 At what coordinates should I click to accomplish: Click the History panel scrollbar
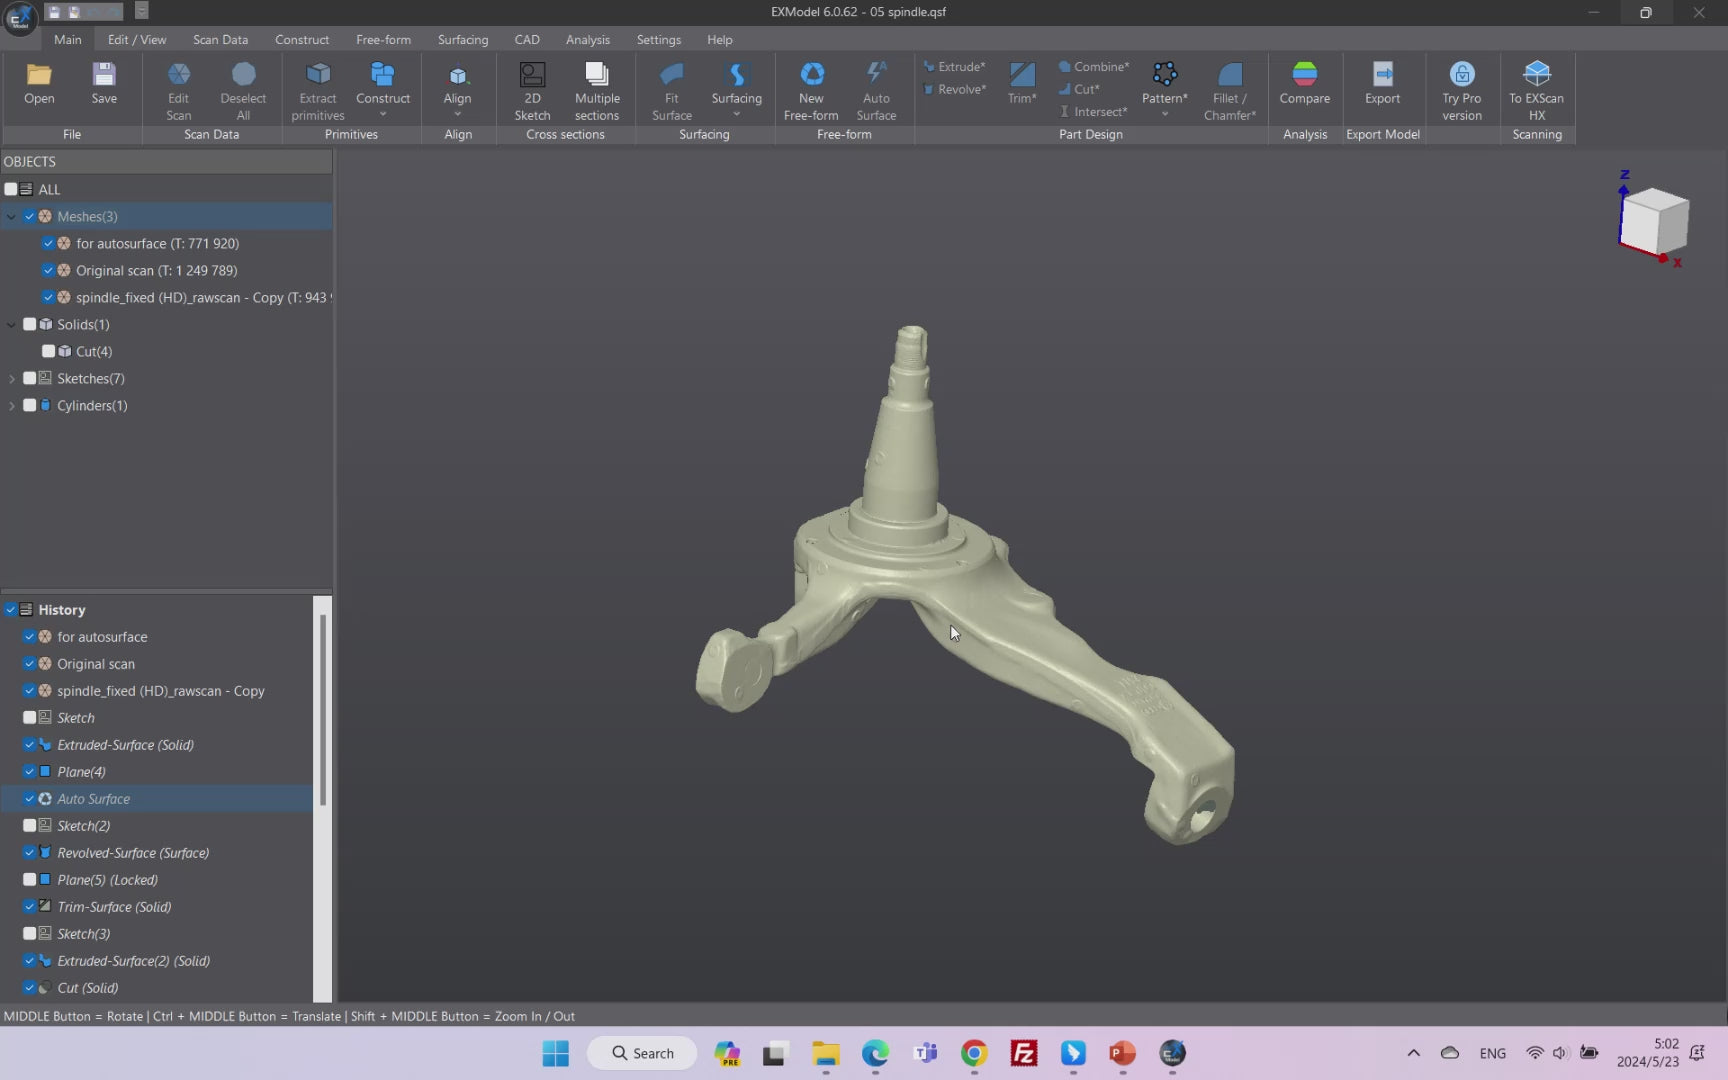coord(322,710)
